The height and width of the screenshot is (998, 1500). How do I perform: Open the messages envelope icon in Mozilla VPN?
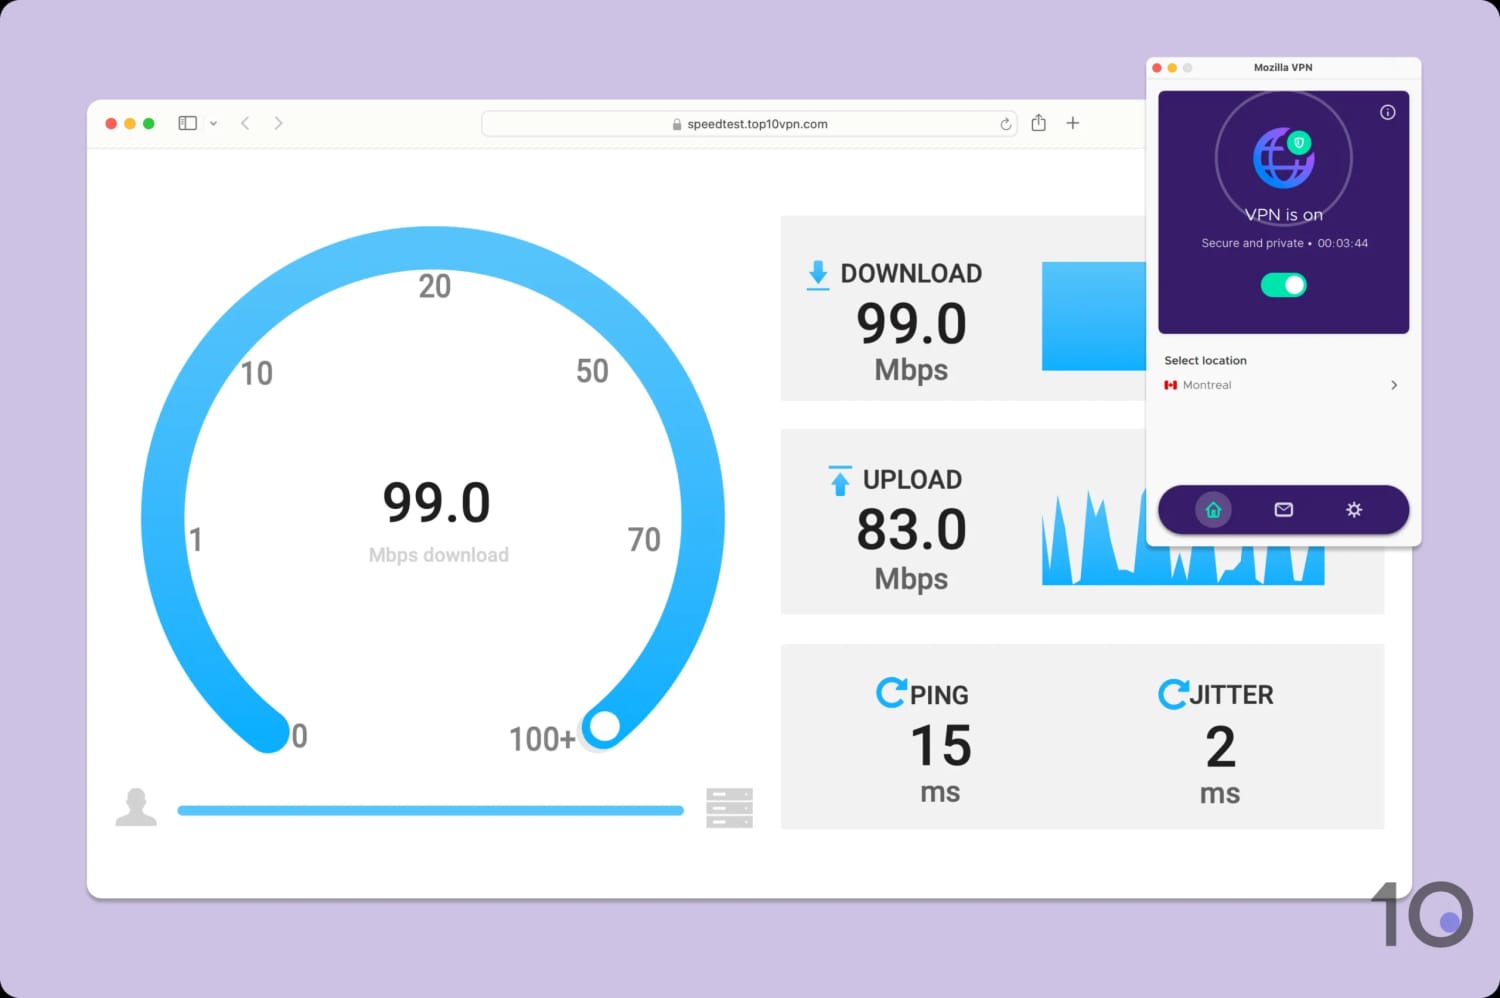point(1283,510)
